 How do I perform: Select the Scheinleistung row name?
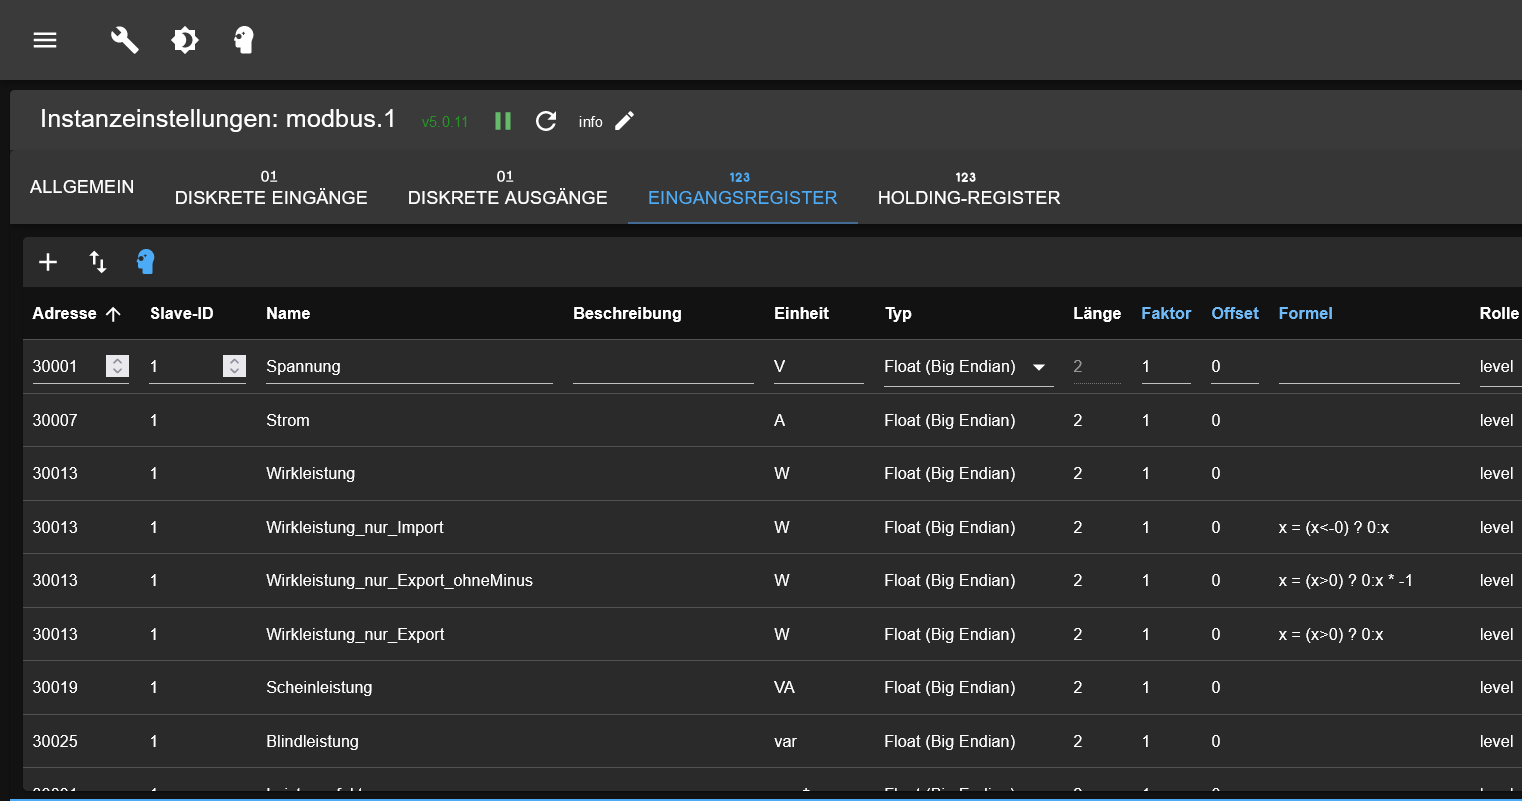319,688
